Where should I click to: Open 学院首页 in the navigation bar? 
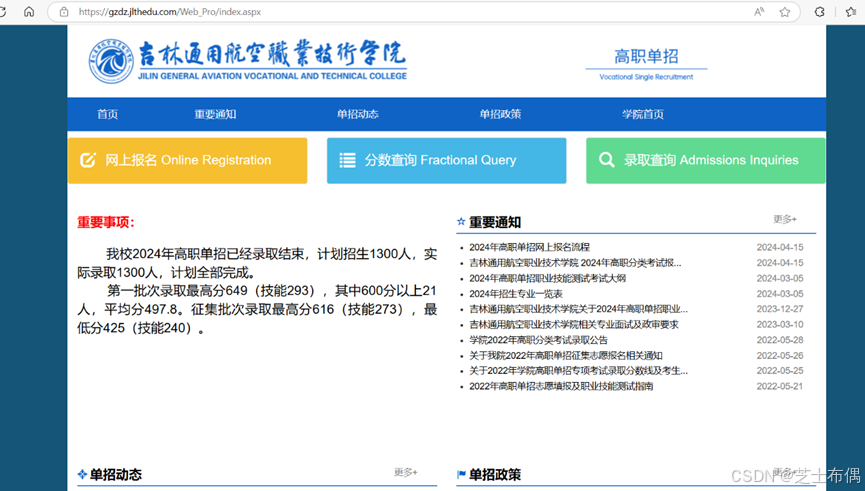coord(643,114)
